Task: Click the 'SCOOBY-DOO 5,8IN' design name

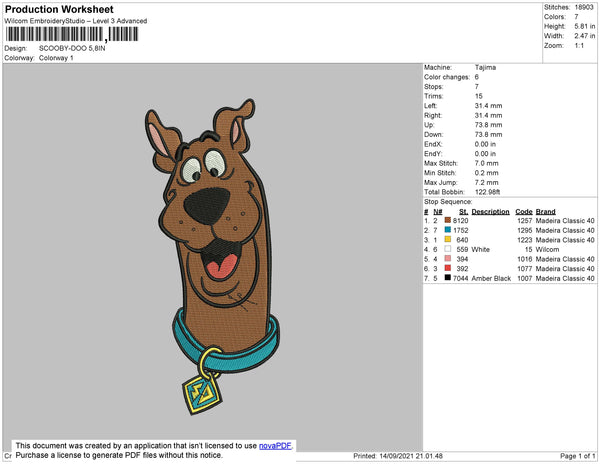Action: [72, 48]
